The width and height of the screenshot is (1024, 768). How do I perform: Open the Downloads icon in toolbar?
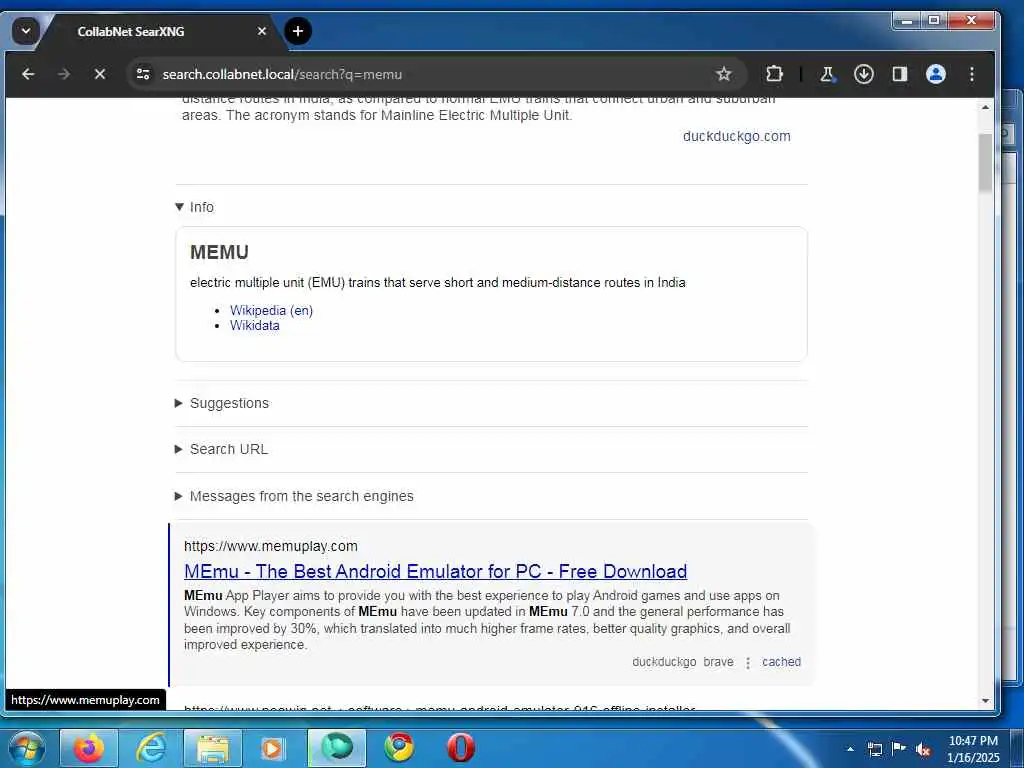(x=863, y=74)
